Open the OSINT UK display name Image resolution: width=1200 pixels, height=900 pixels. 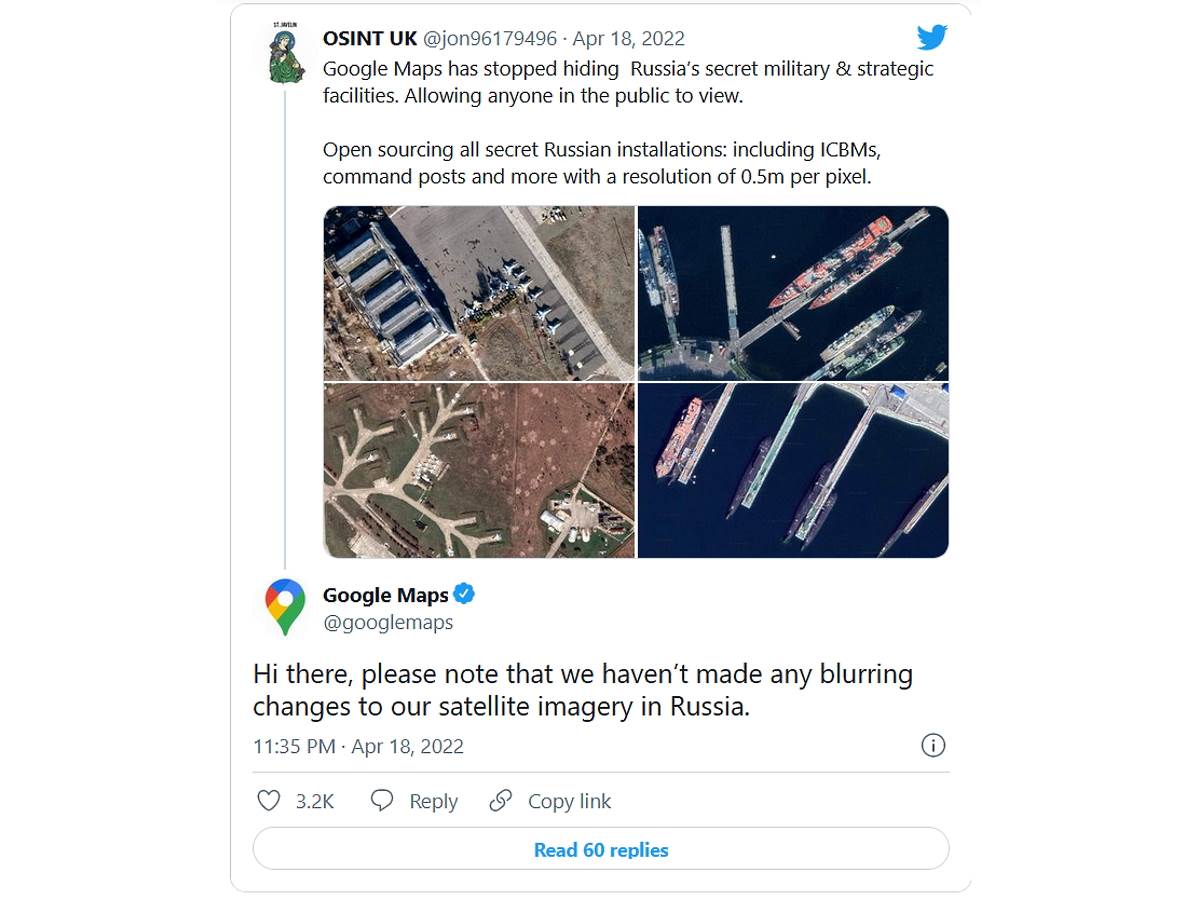pos(369,39)
